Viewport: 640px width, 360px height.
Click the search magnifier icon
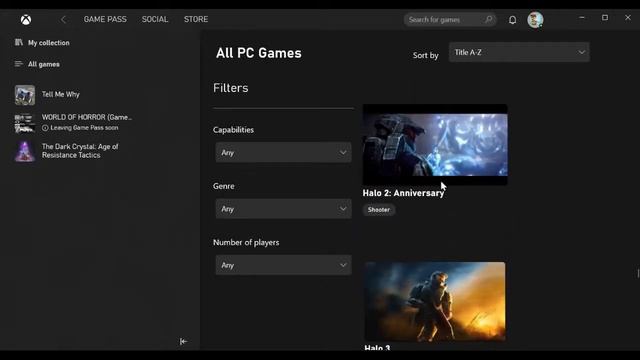click(488, 19)
